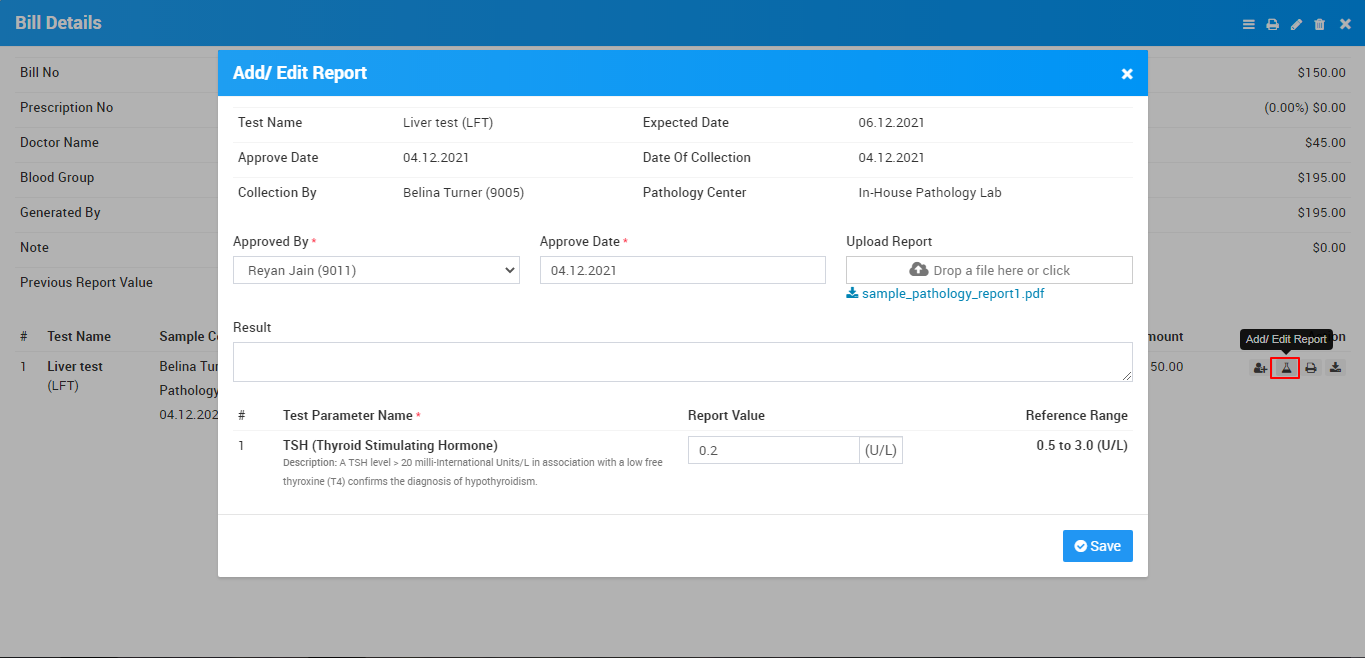Open the hamburger menu in Bill Details header
Image resolution: width=1365 pixels, height=658 pixels.
tap(1249, 24)
